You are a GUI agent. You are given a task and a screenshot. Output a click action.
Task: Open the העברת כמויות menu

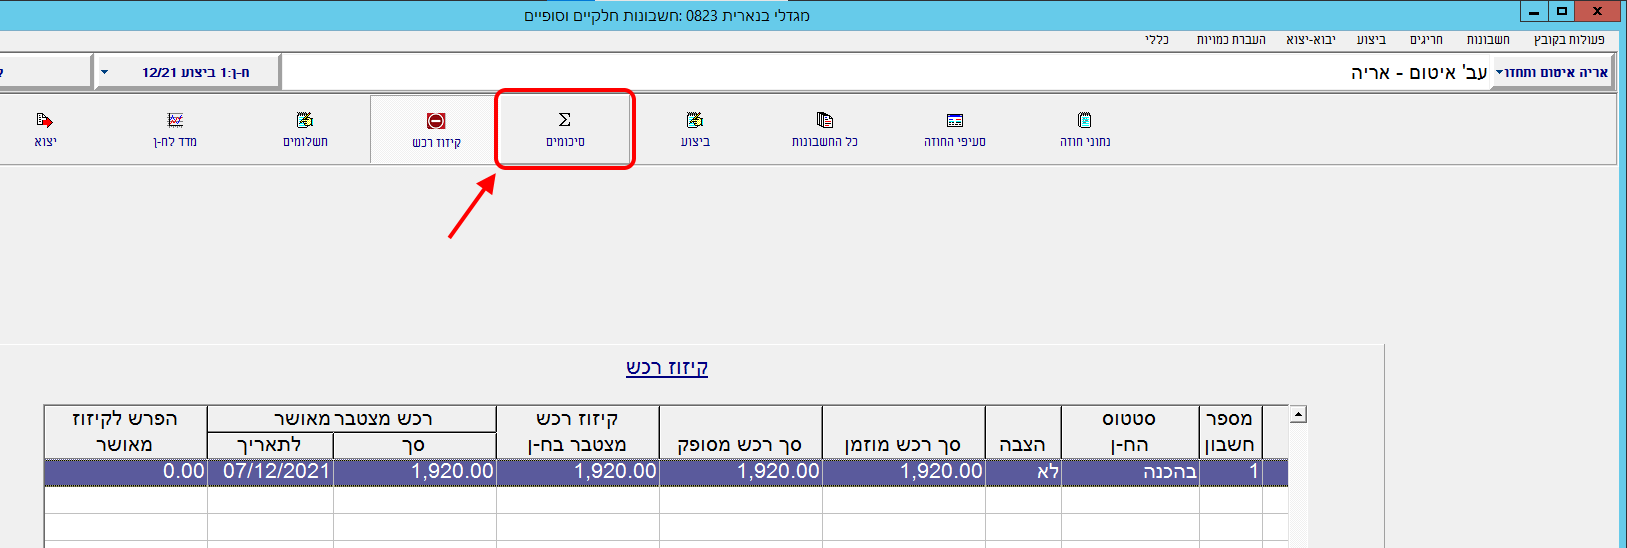(x=1231, y=40)
